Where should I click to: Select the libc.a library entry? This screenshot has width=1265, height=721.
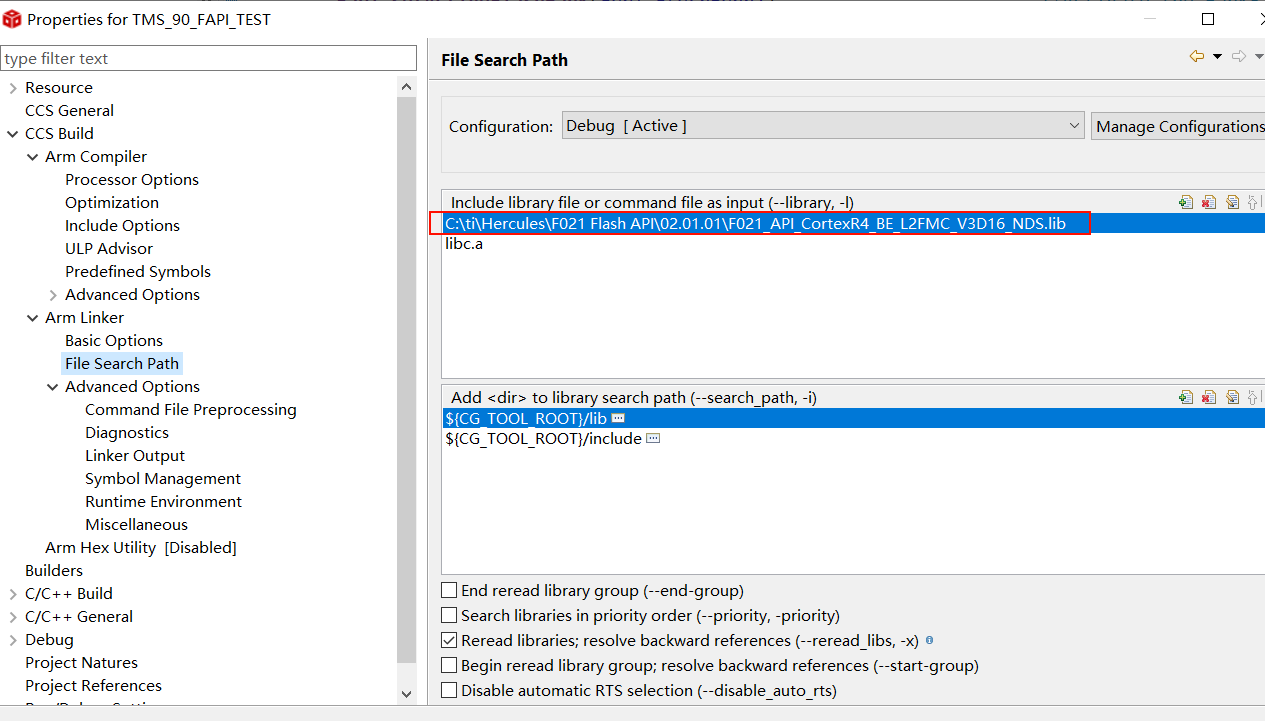pyautogui.click(x=464, y=244)
